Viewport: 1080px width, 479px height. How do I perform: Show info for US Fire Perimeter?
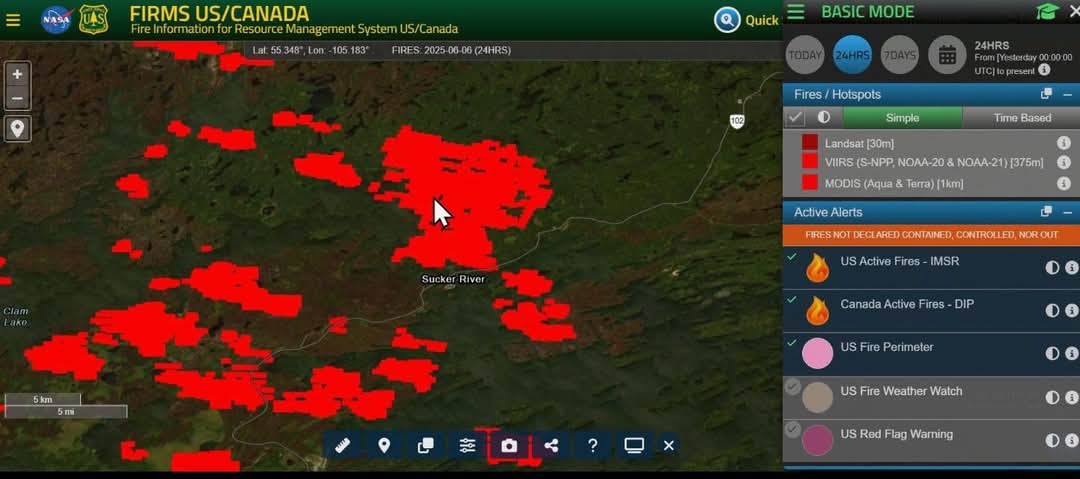[x=1071, y=353]
